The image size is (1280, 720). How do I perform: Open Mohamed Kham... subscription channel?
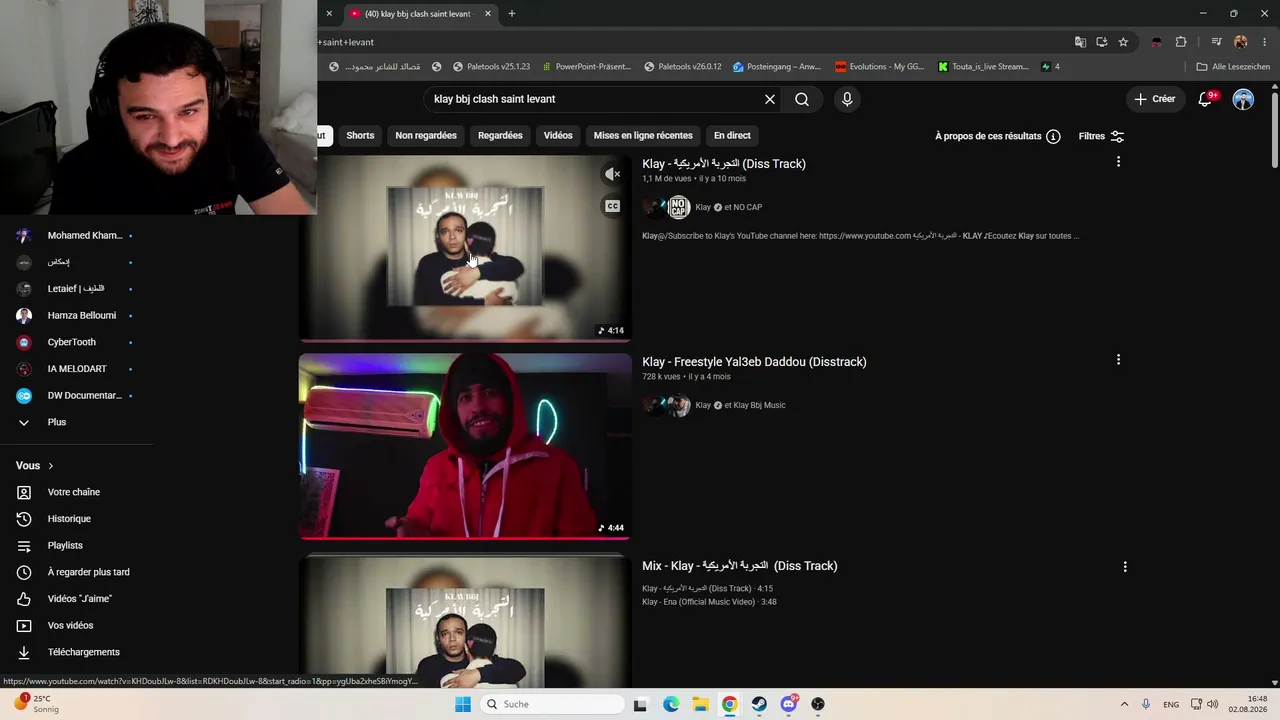pos(76,236)
